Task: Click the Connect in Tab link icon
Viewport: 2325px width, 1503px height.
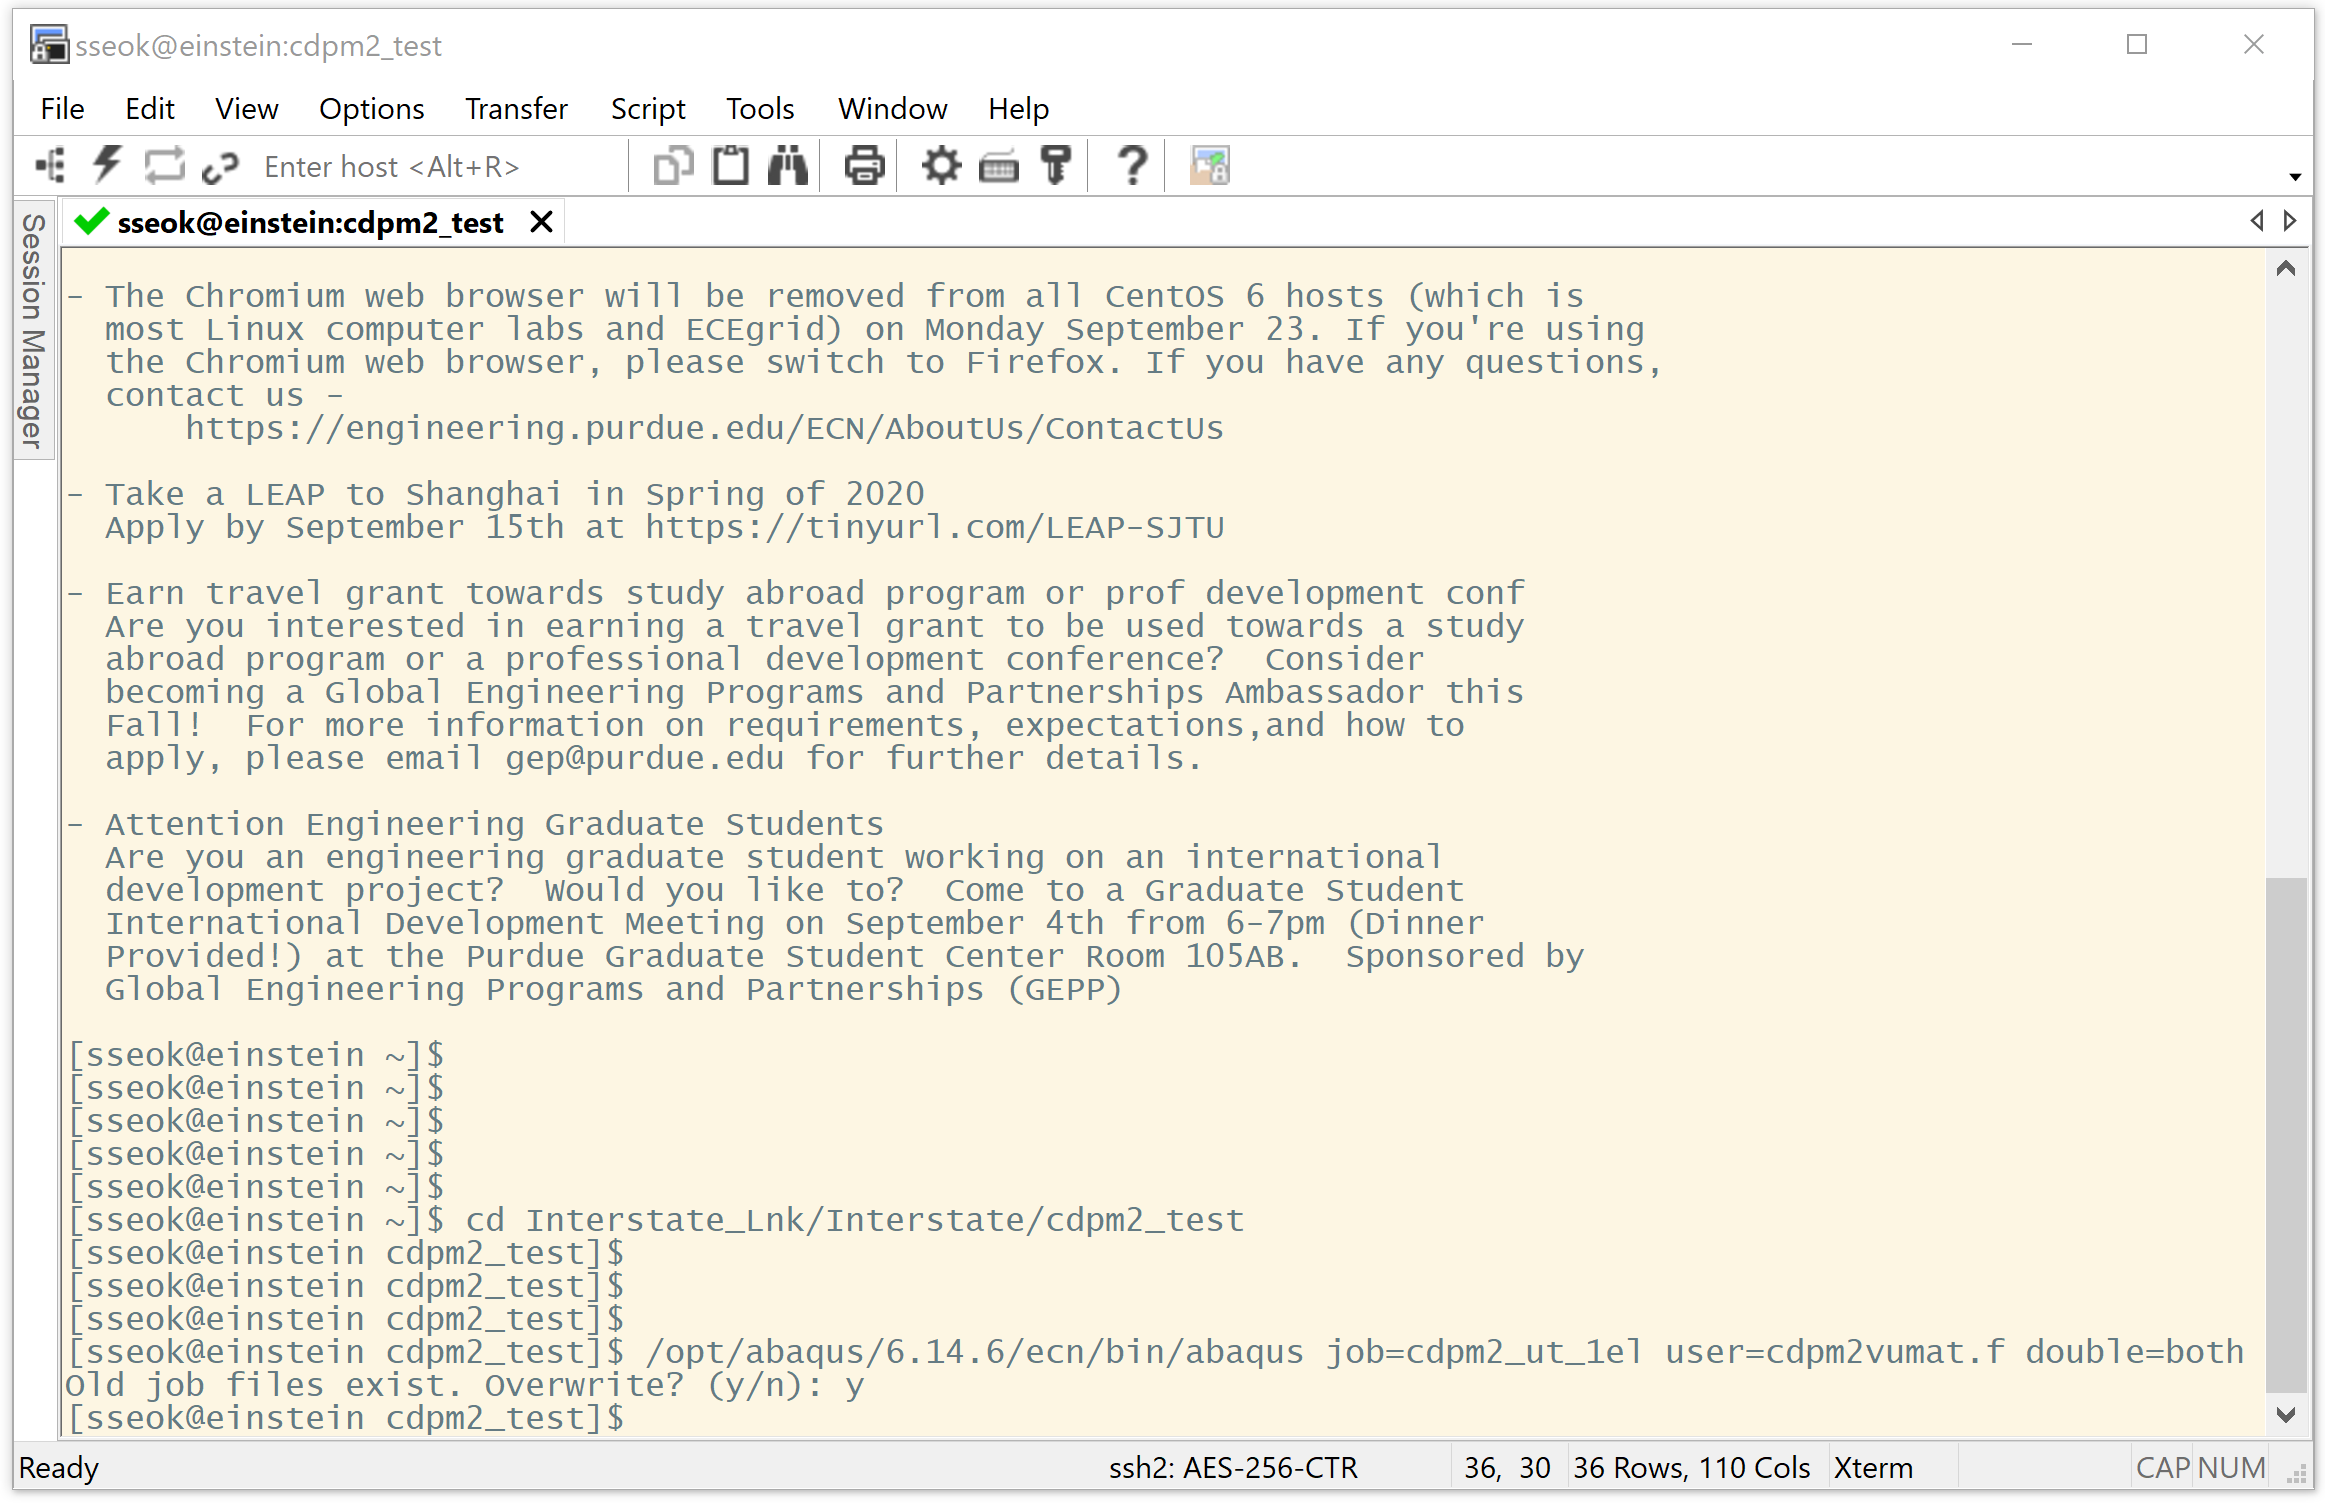Action: pos(220,166)
